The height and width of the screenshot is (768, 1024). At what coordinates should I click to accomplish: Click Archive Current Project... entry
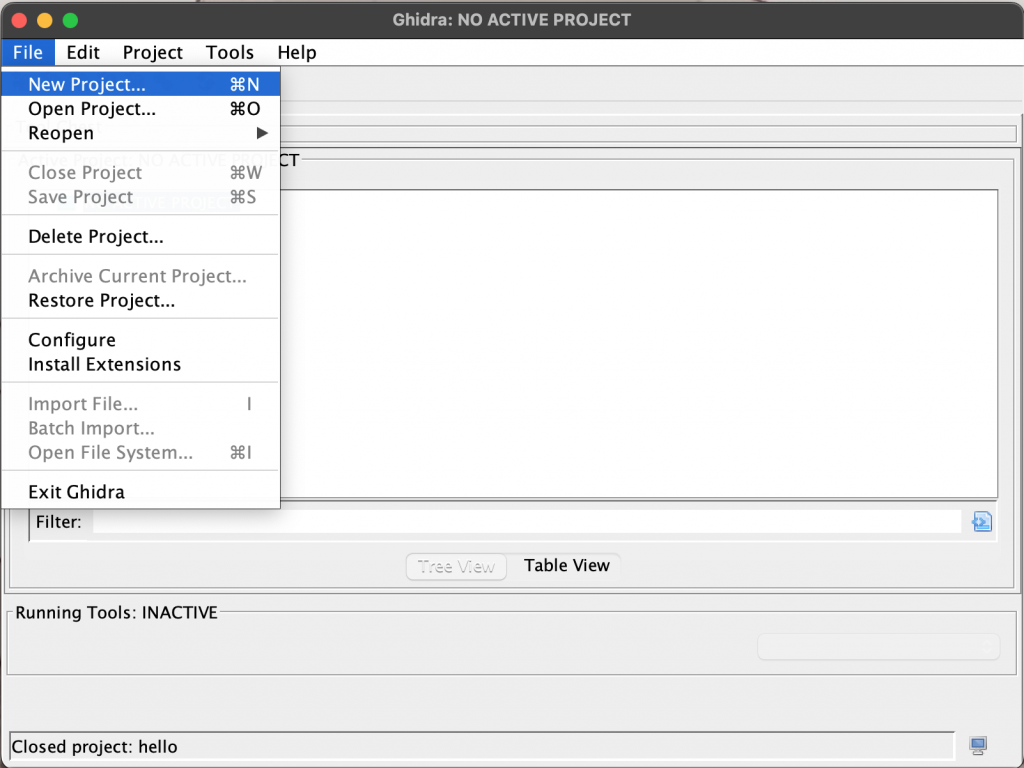[140, 276]
